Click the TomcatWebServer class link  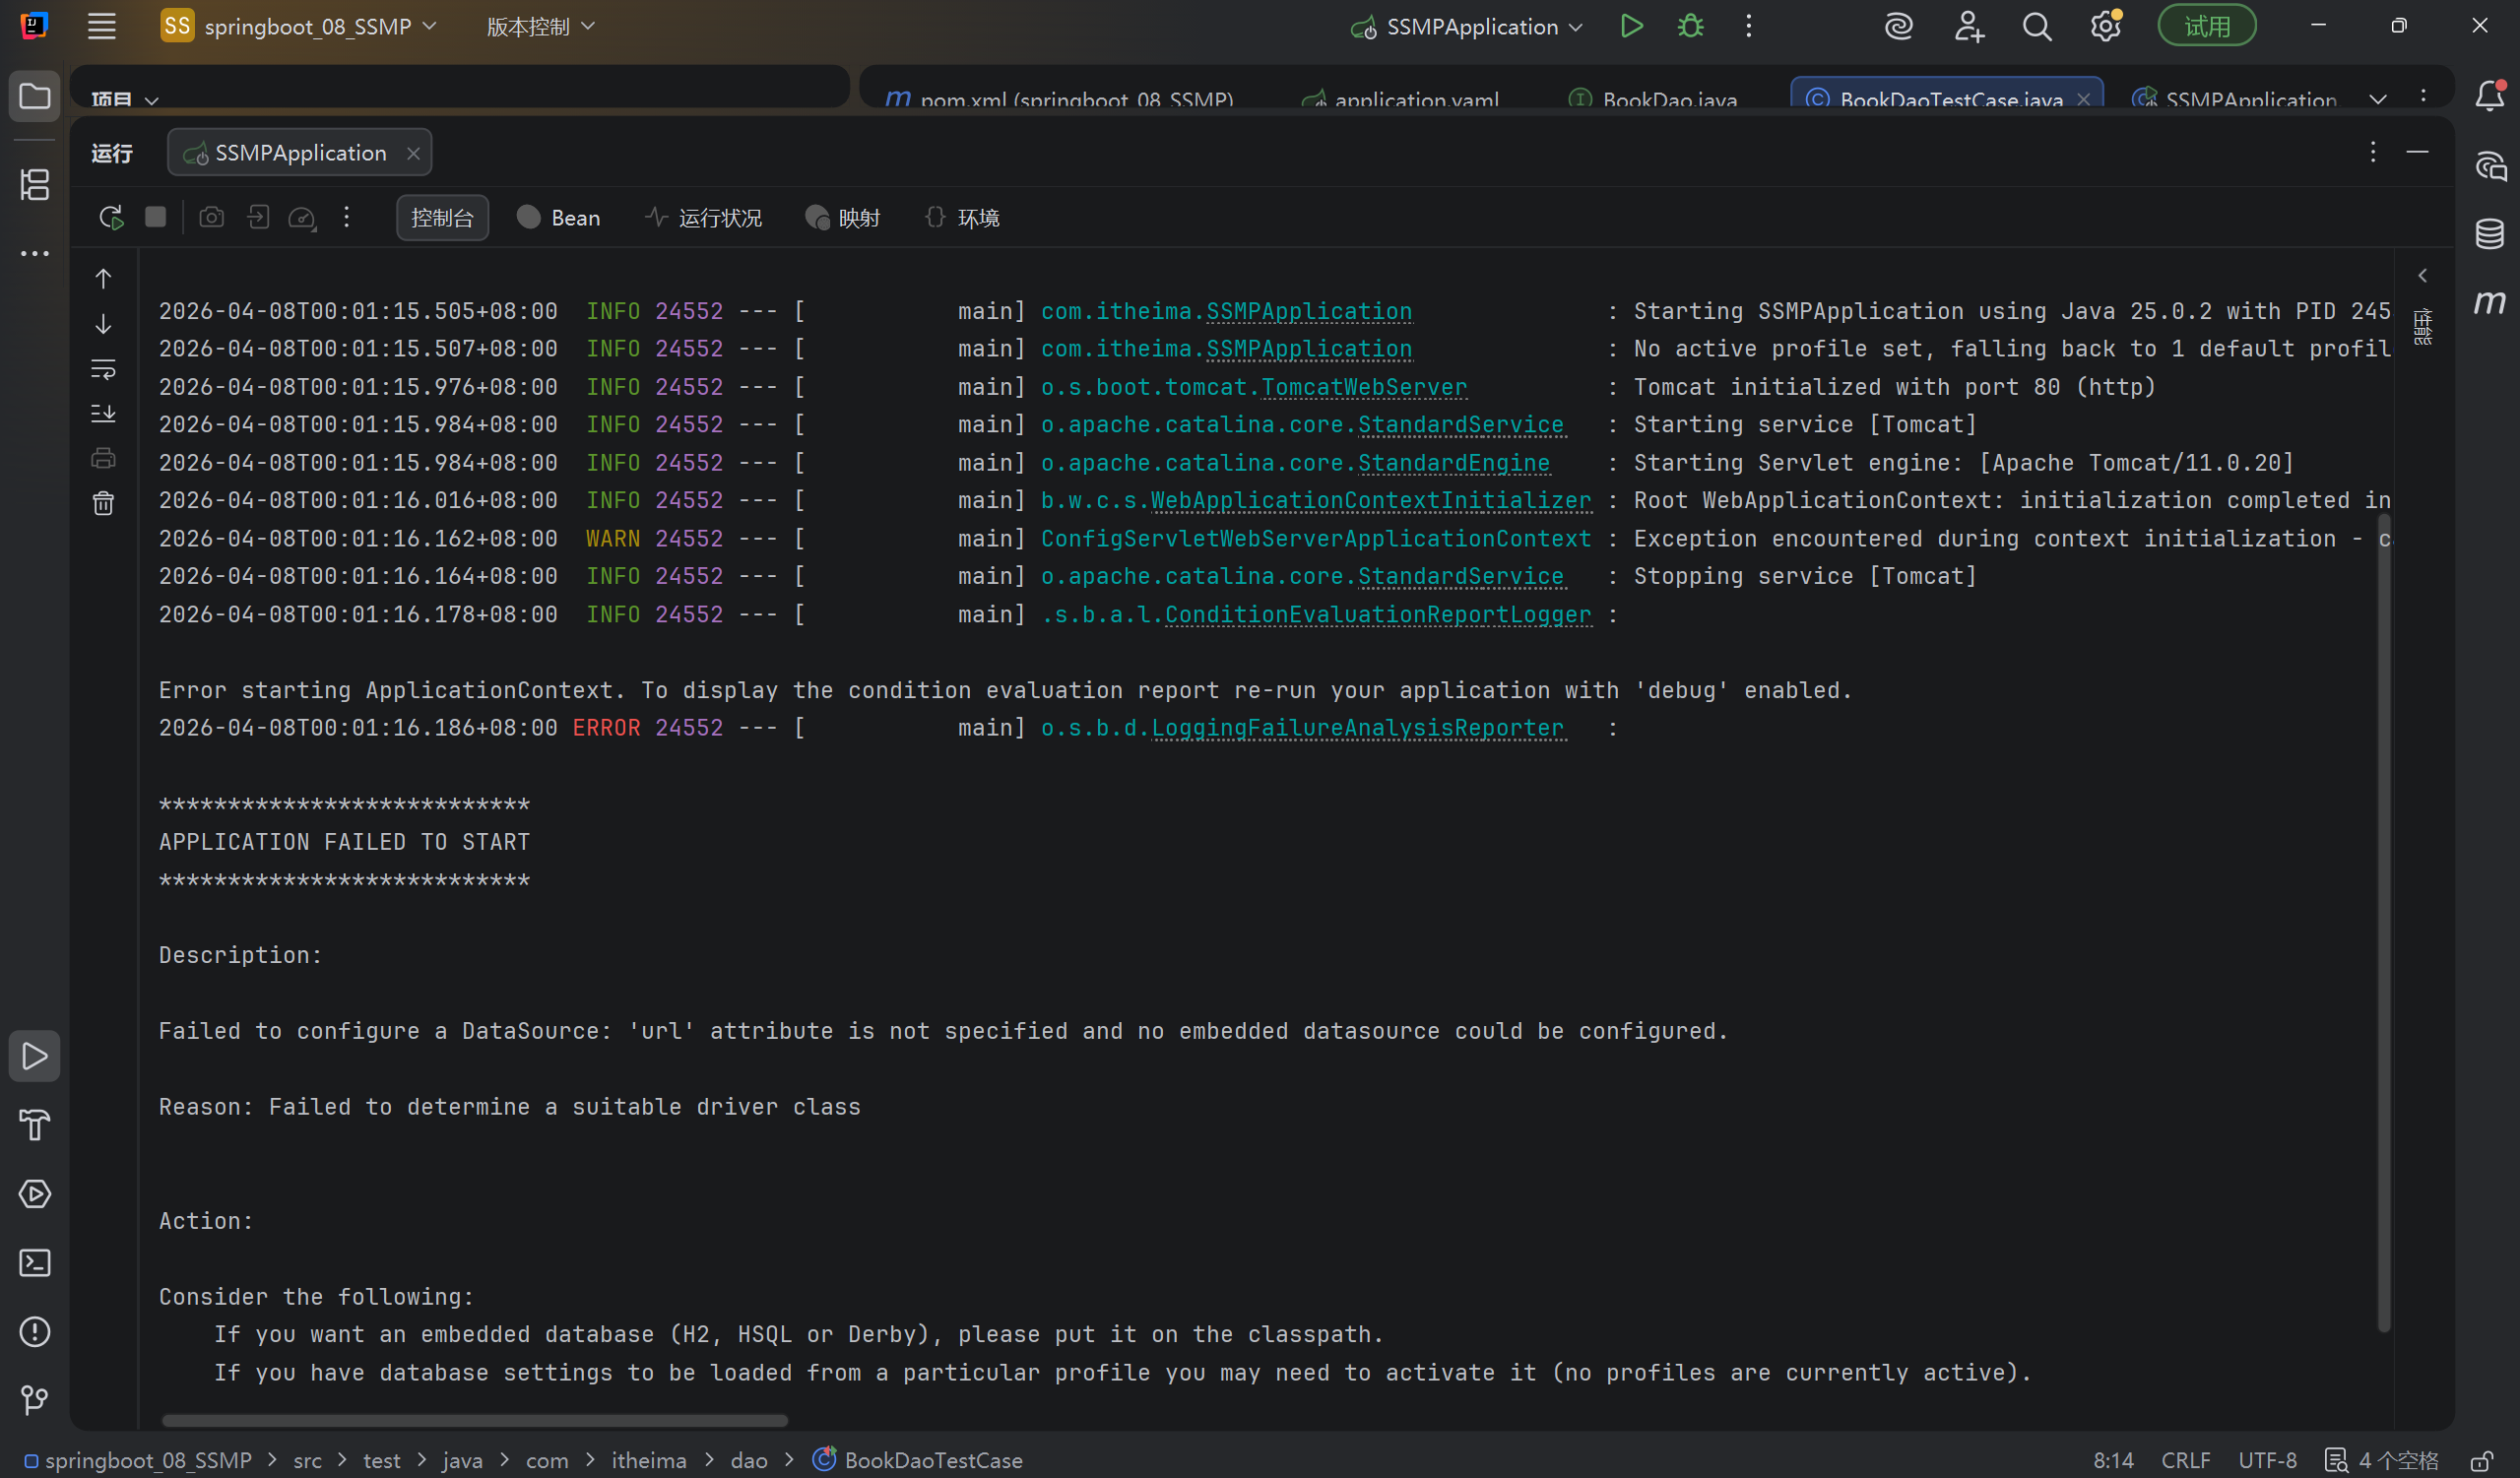[1363, 387]
